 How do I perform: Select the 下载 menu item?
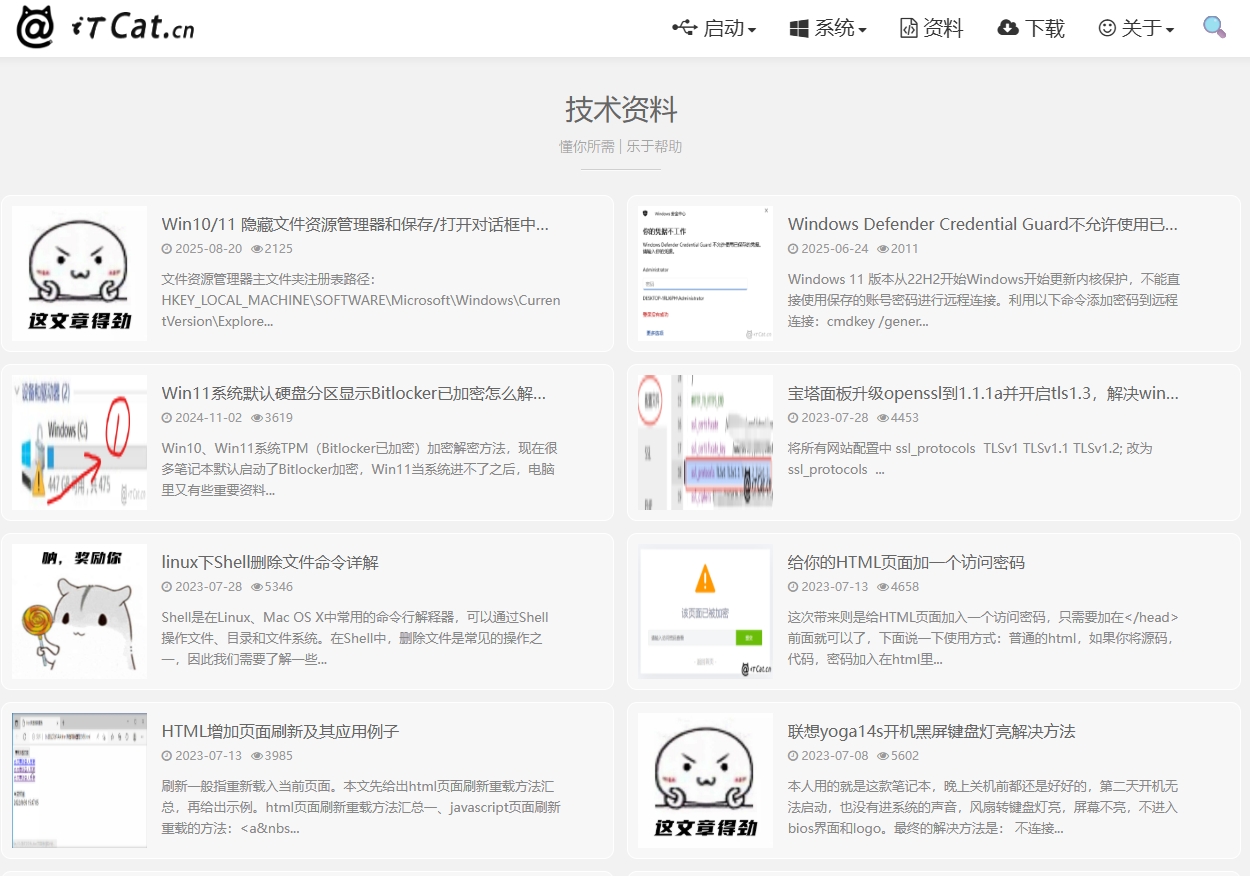coord(1030,28)
